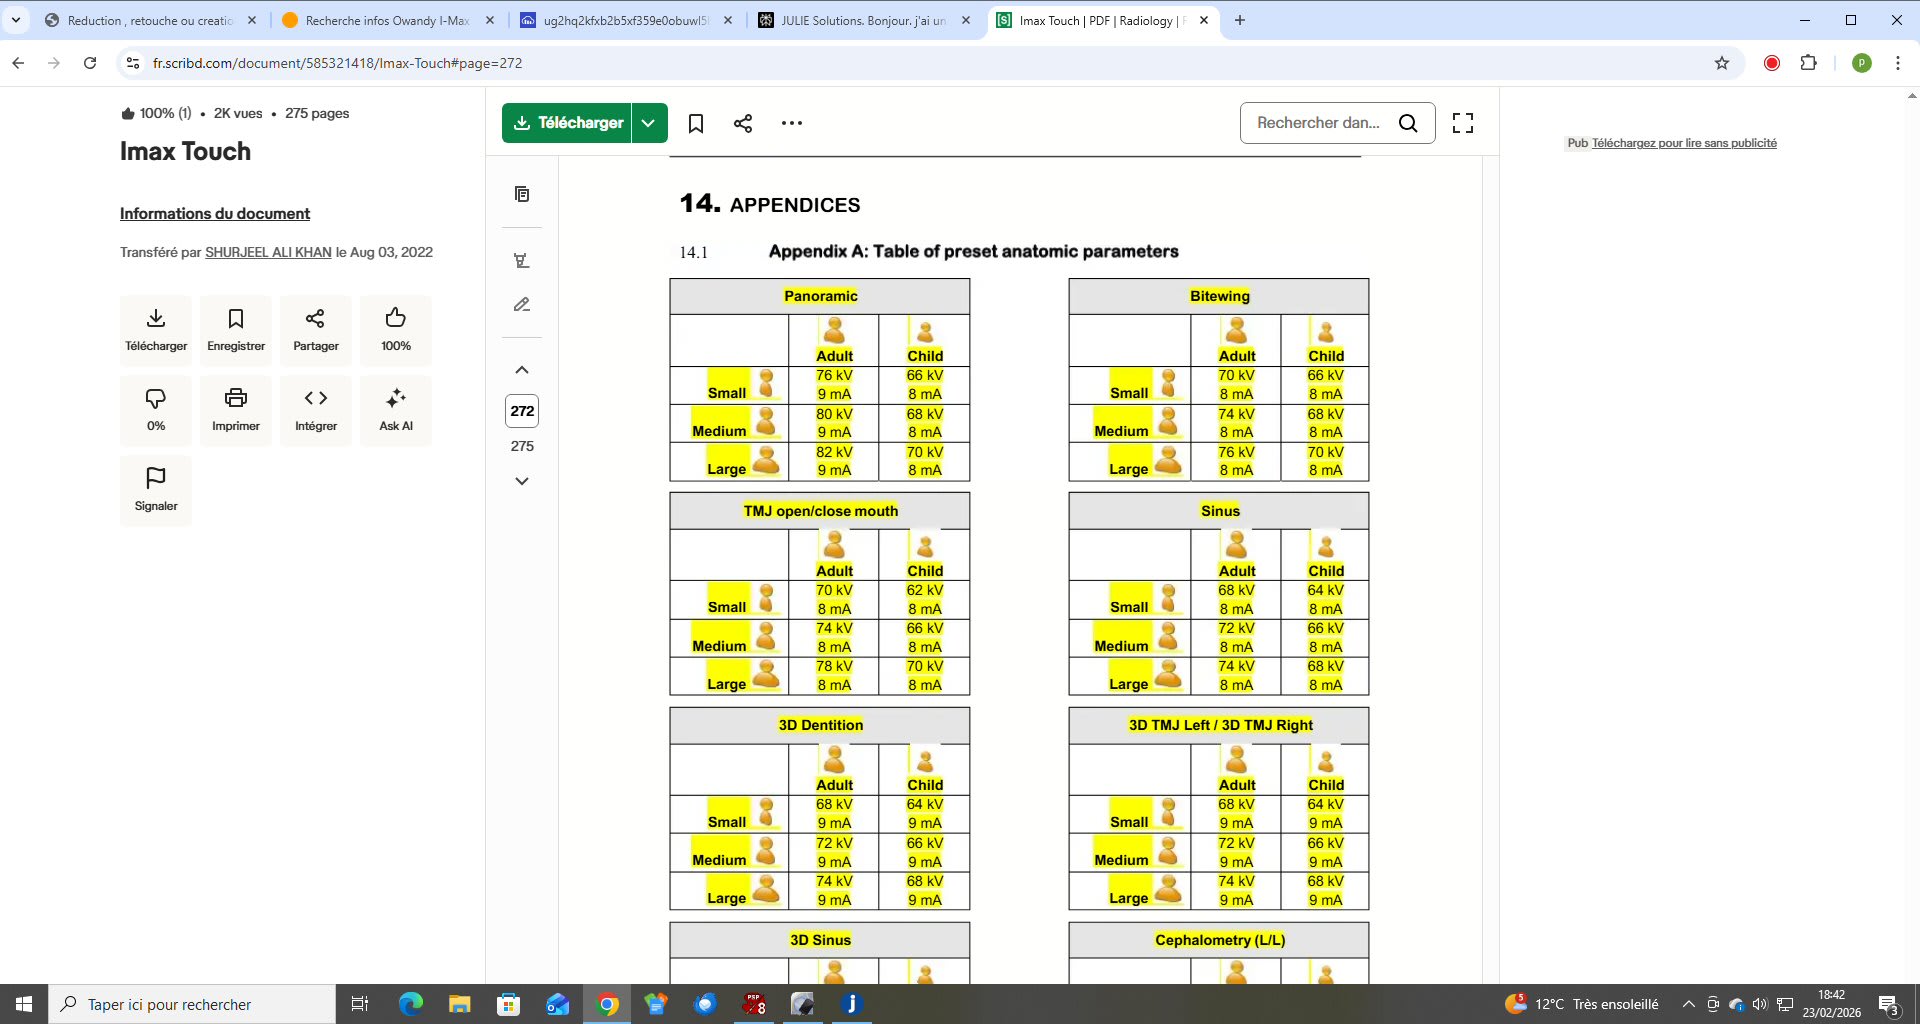
Task: Enter fullscreen document view
Action: point(1463,123)
